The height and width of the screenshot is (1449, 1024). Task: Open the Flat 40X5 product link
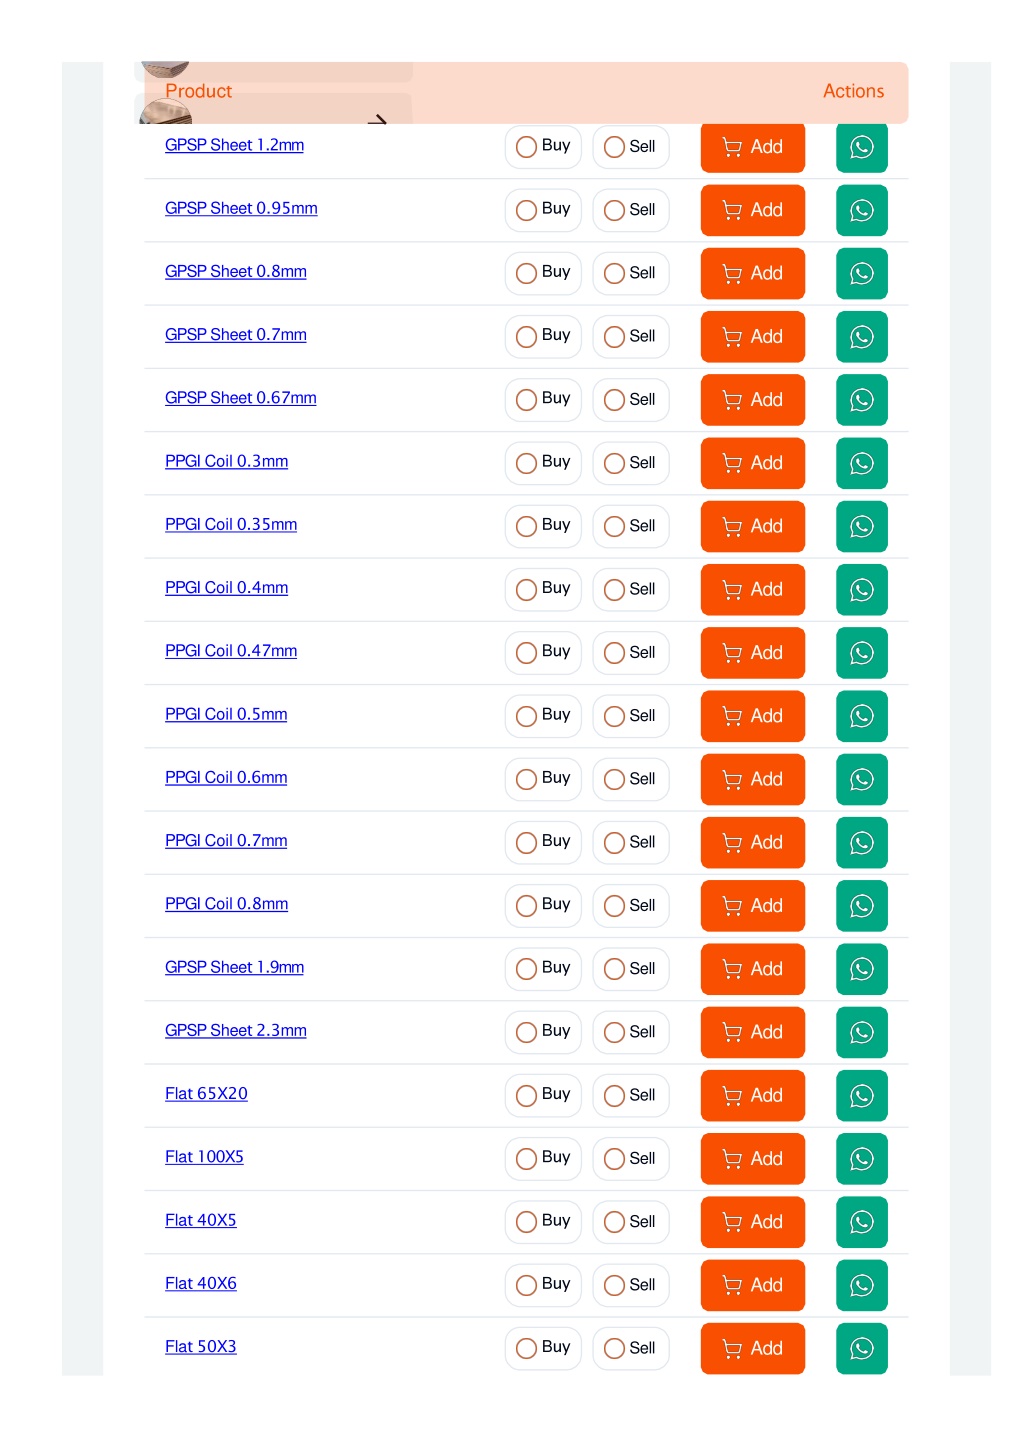[x=201, y=1220]
